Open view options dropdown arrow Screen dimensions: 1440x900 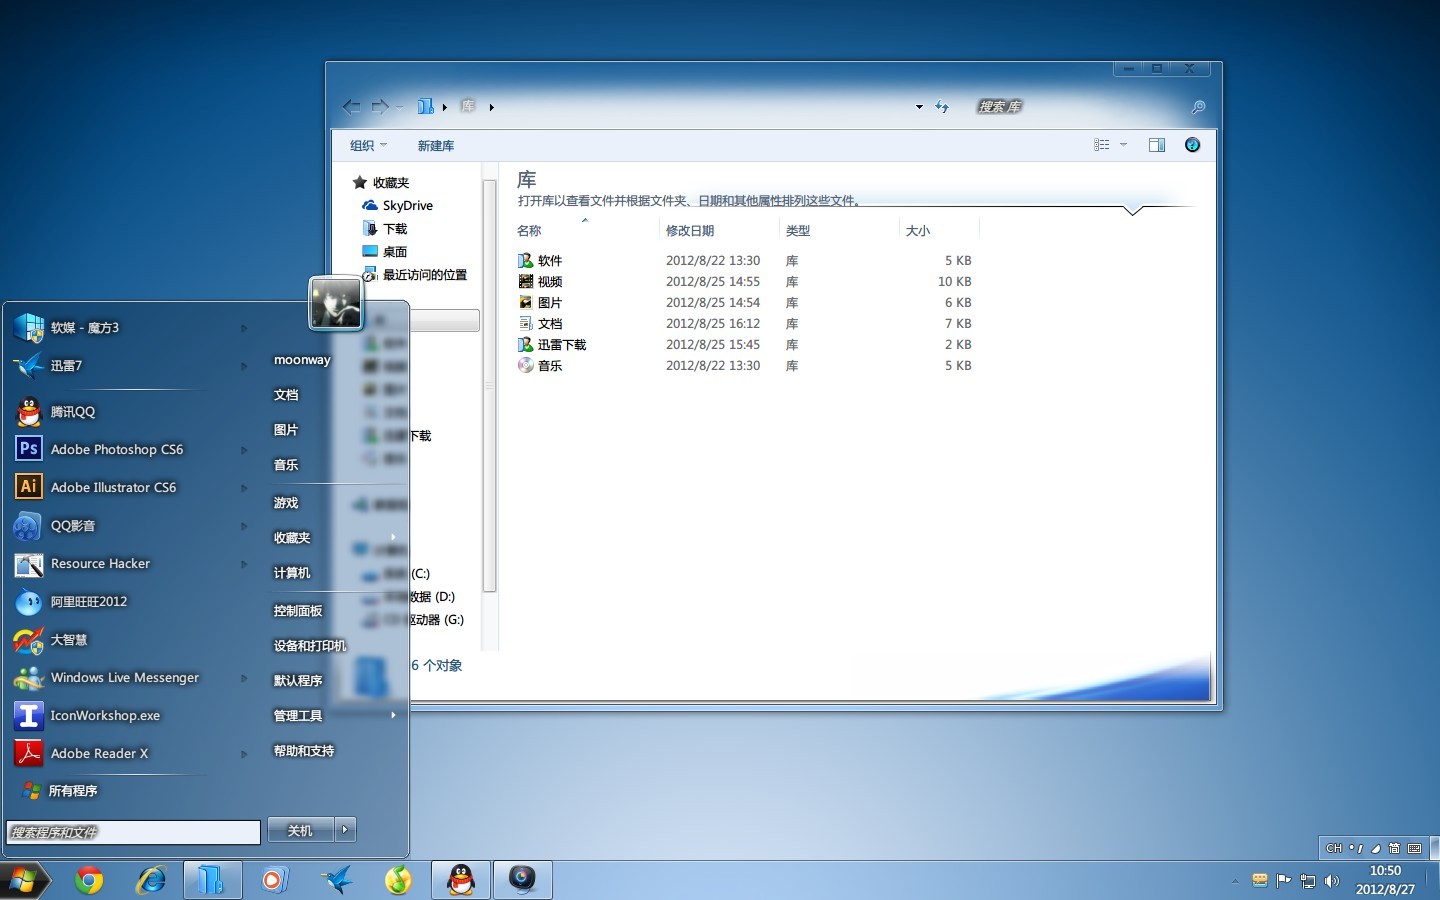(x=1123, y=145)
